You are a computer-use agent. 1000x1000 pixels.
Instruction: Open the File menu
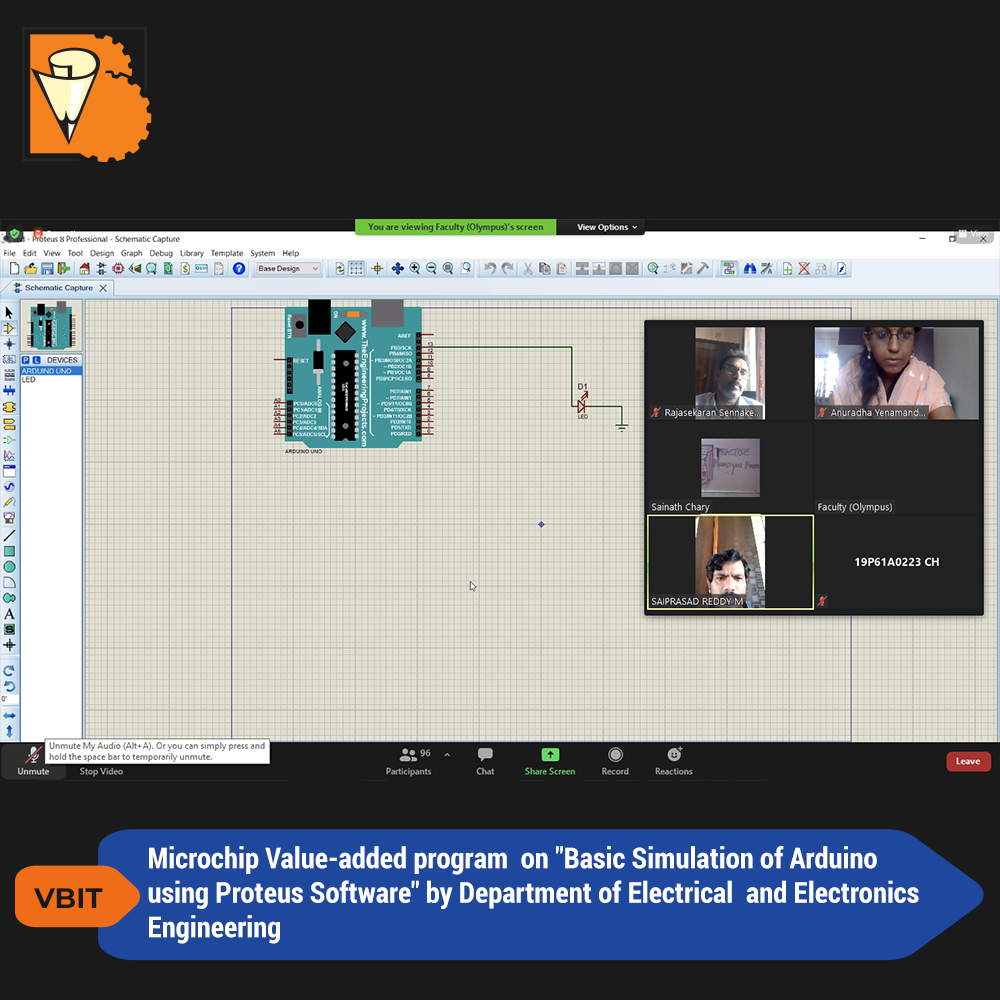[10, 253]
